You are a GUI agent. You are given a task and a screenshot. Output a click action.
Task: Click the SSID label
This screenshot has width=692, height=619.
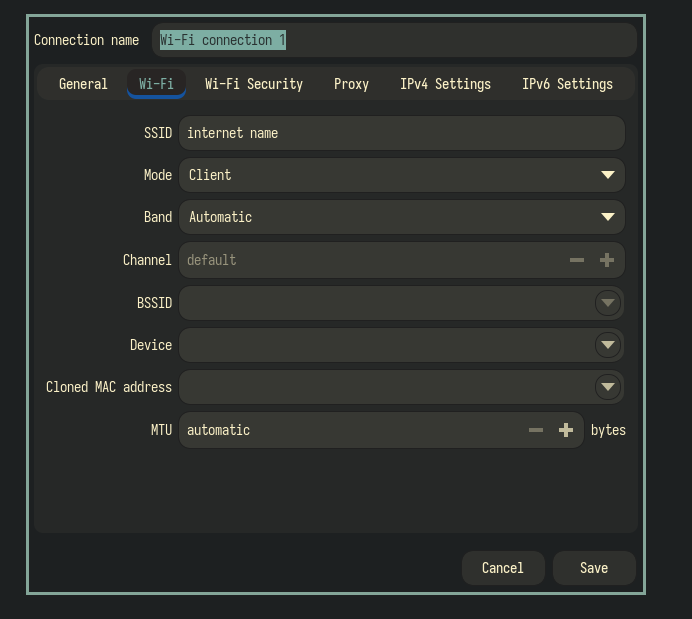tap(158, 133)
